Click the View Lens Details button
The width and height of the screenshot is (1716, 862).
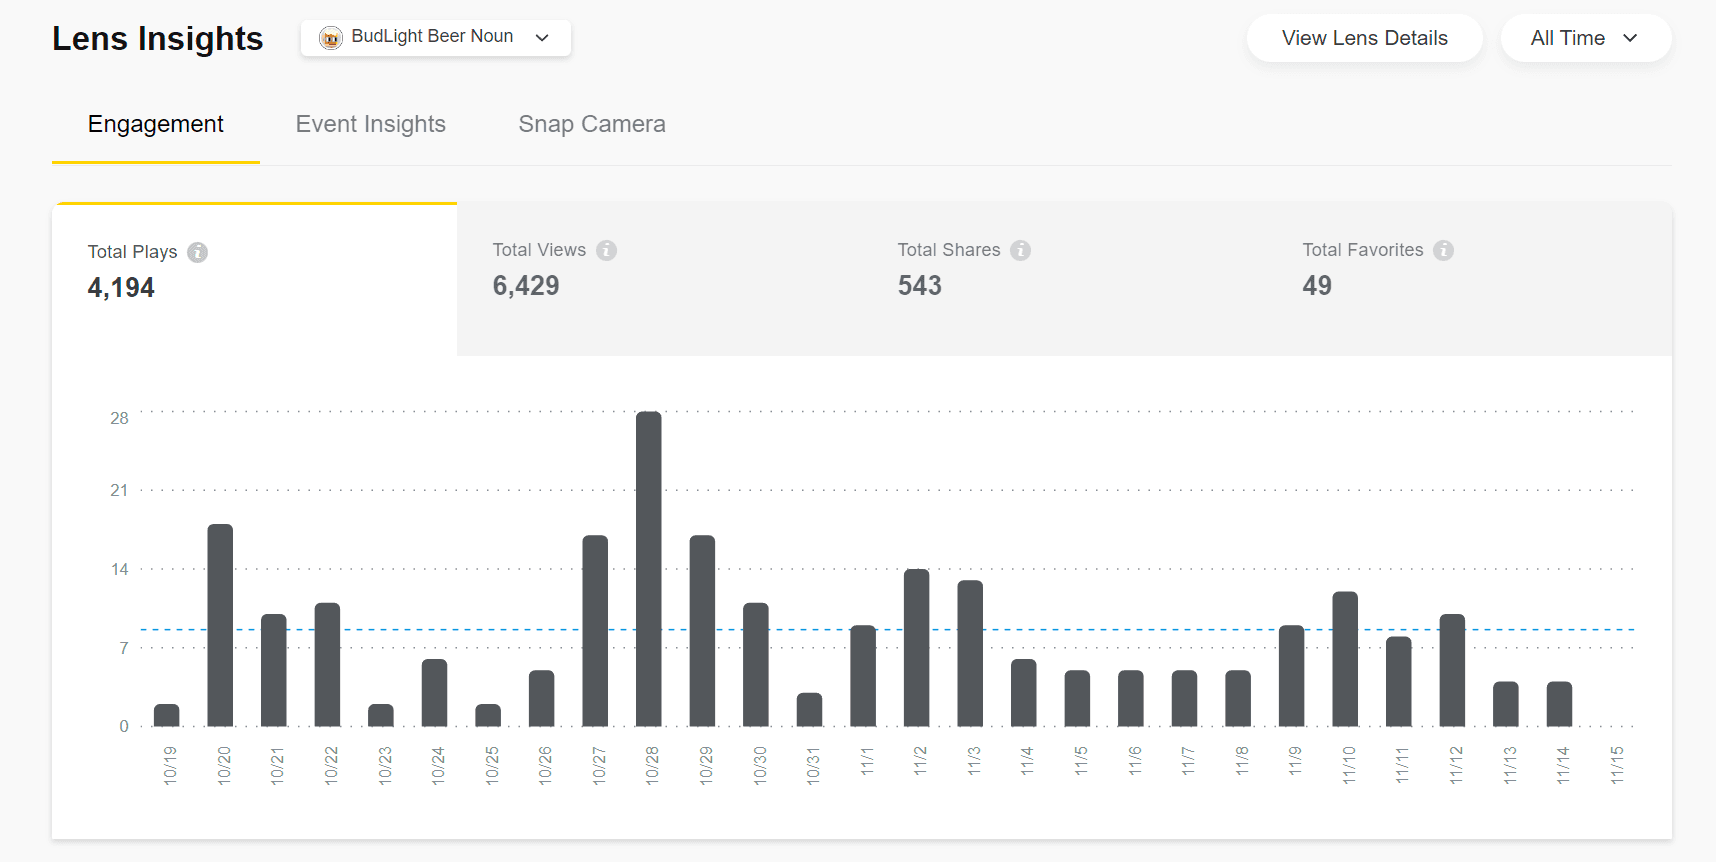click(1364, 38)
